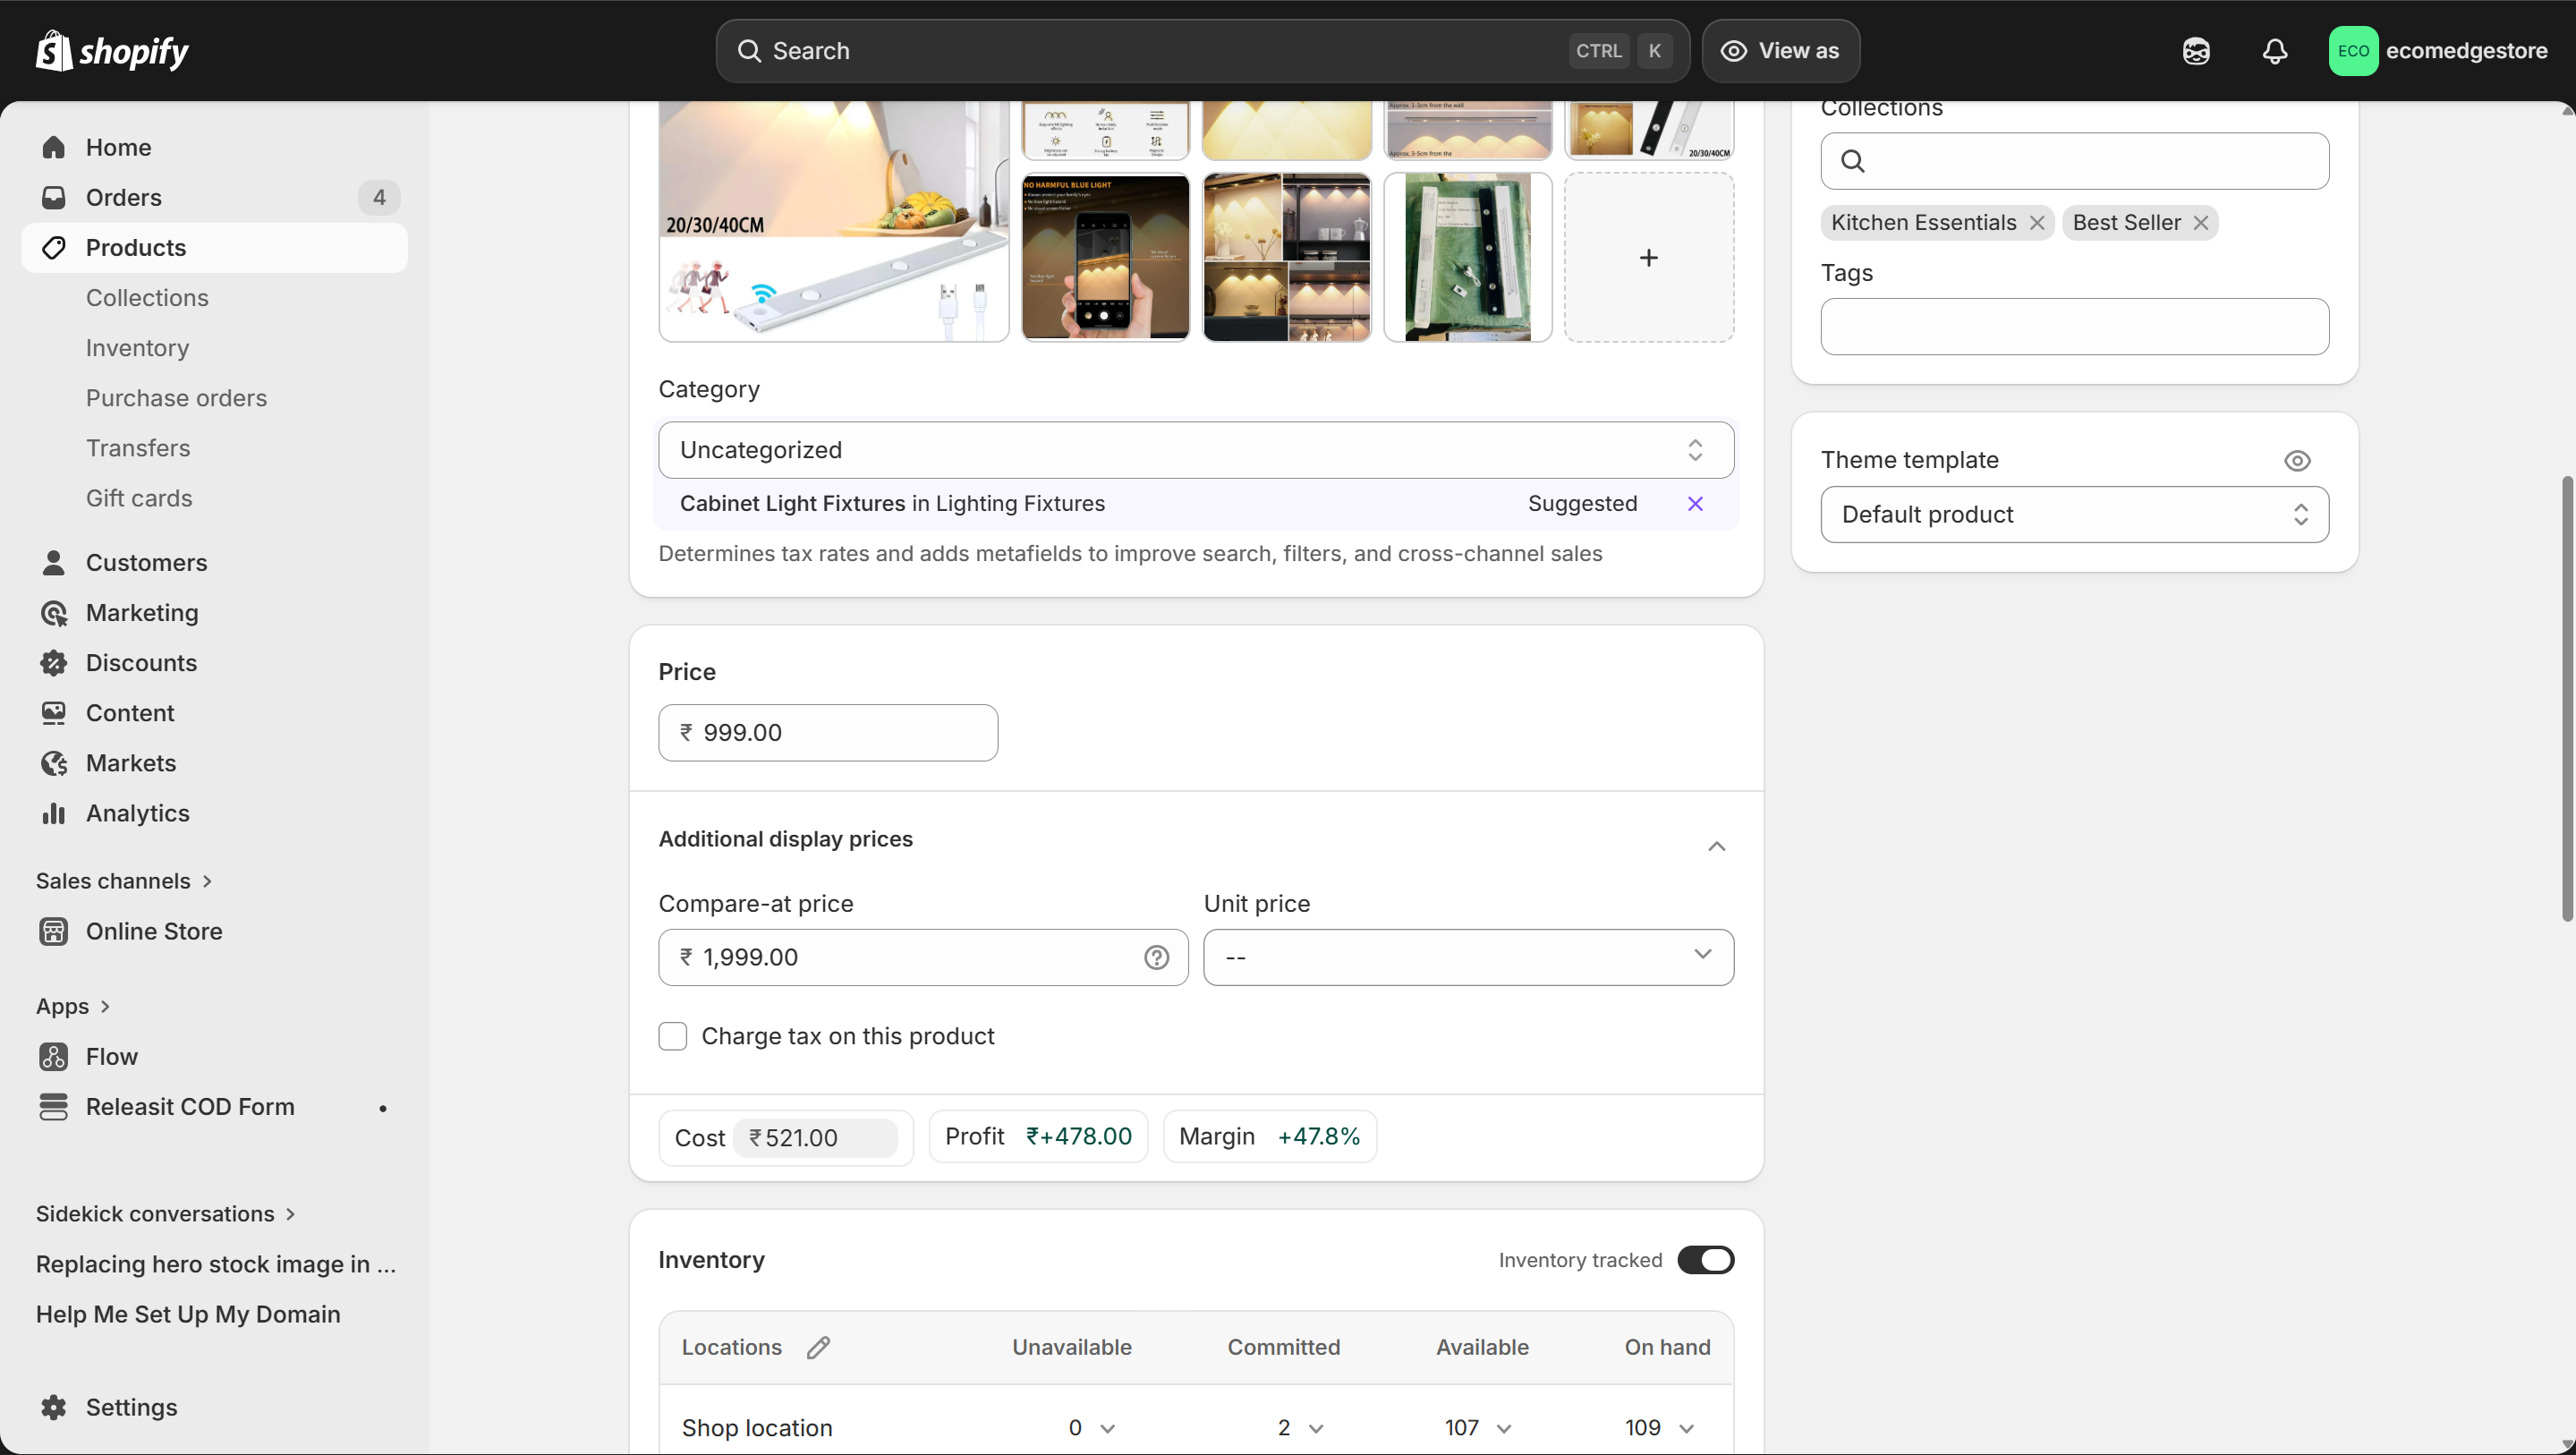
Task: Open the notifications bell
Action: pyautogui.click(x=2275, y=51)
